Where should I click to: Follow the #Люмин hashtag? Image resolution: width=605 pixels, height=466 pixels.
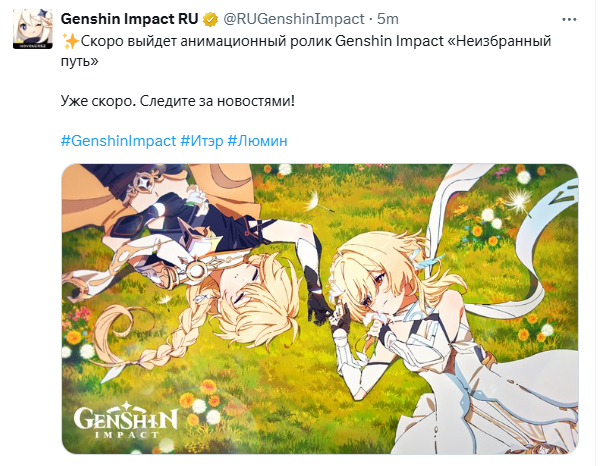[257, 141]
